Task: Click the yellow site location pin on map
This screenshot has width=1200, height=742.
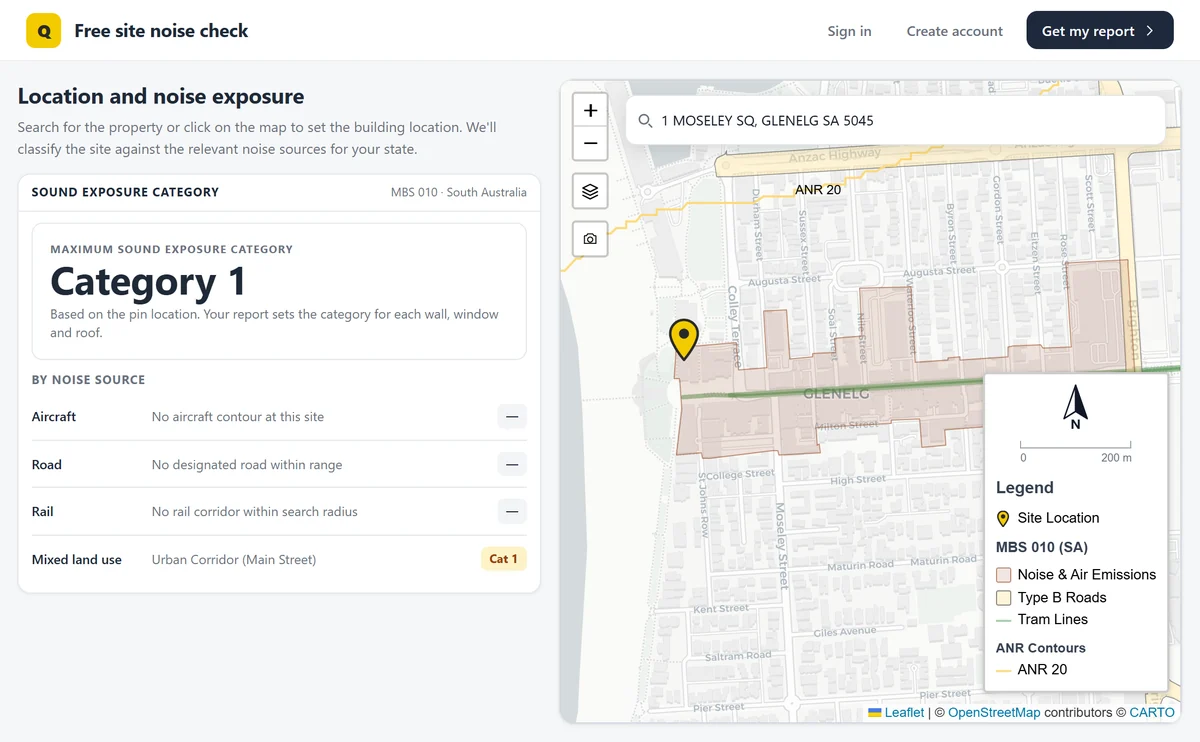Action: (684, 339)
